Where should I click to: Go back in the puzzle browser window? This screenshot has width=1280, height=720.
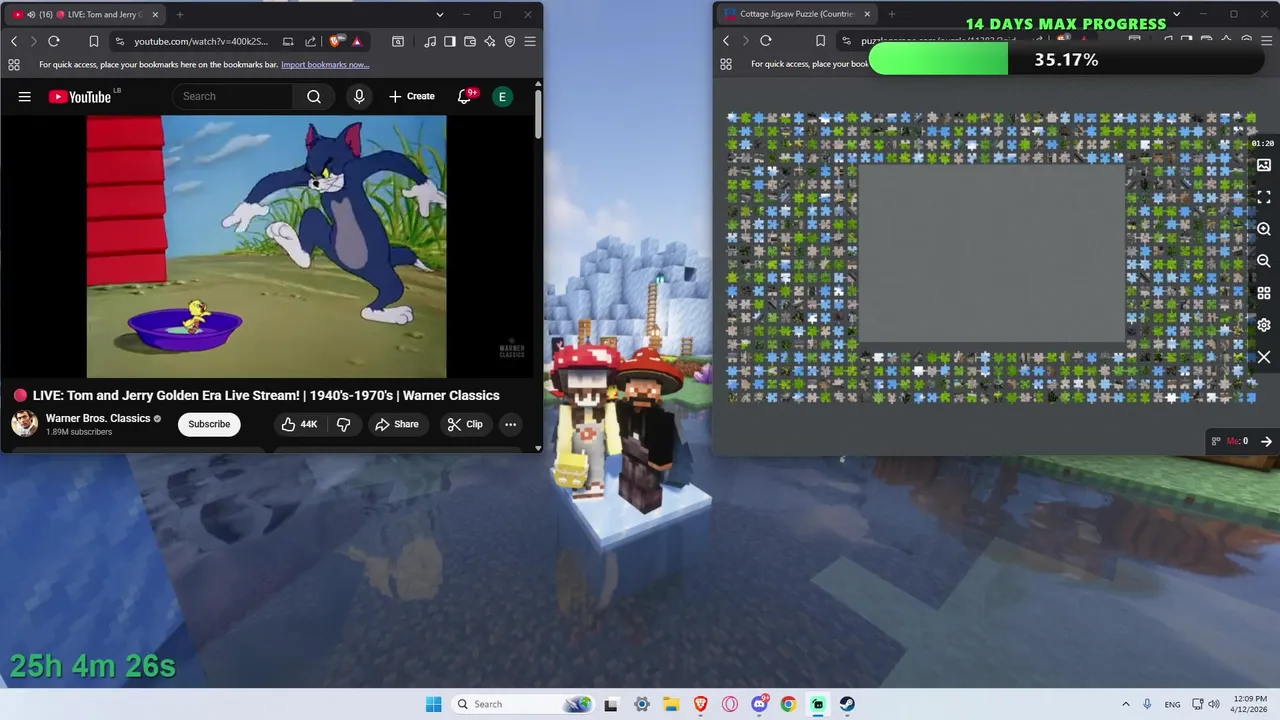pos(726,41)
